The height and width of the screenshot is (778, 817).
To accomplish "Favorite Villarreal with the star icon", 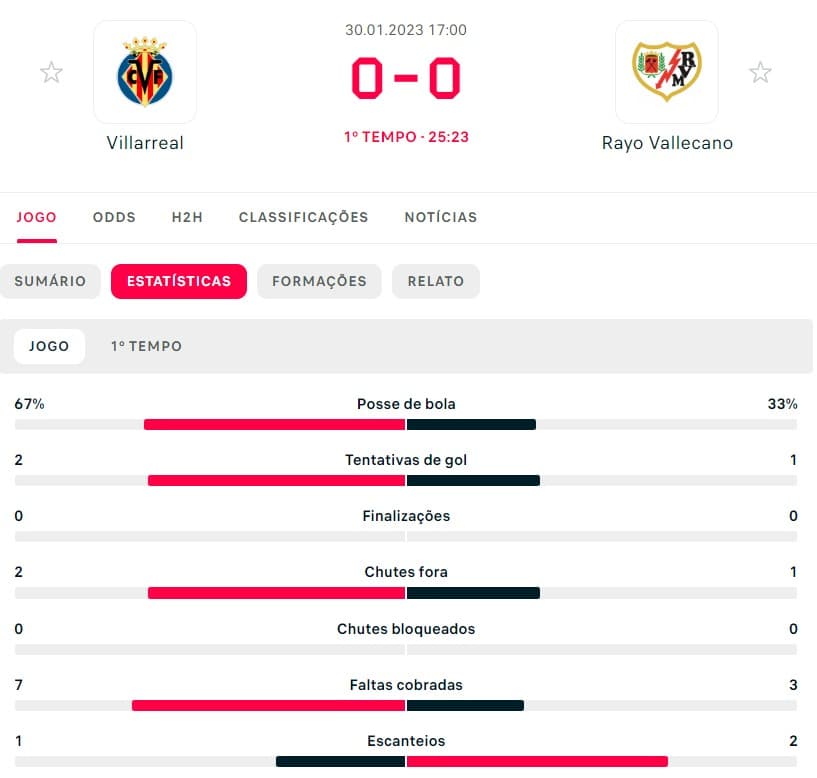I will [51, 72].
